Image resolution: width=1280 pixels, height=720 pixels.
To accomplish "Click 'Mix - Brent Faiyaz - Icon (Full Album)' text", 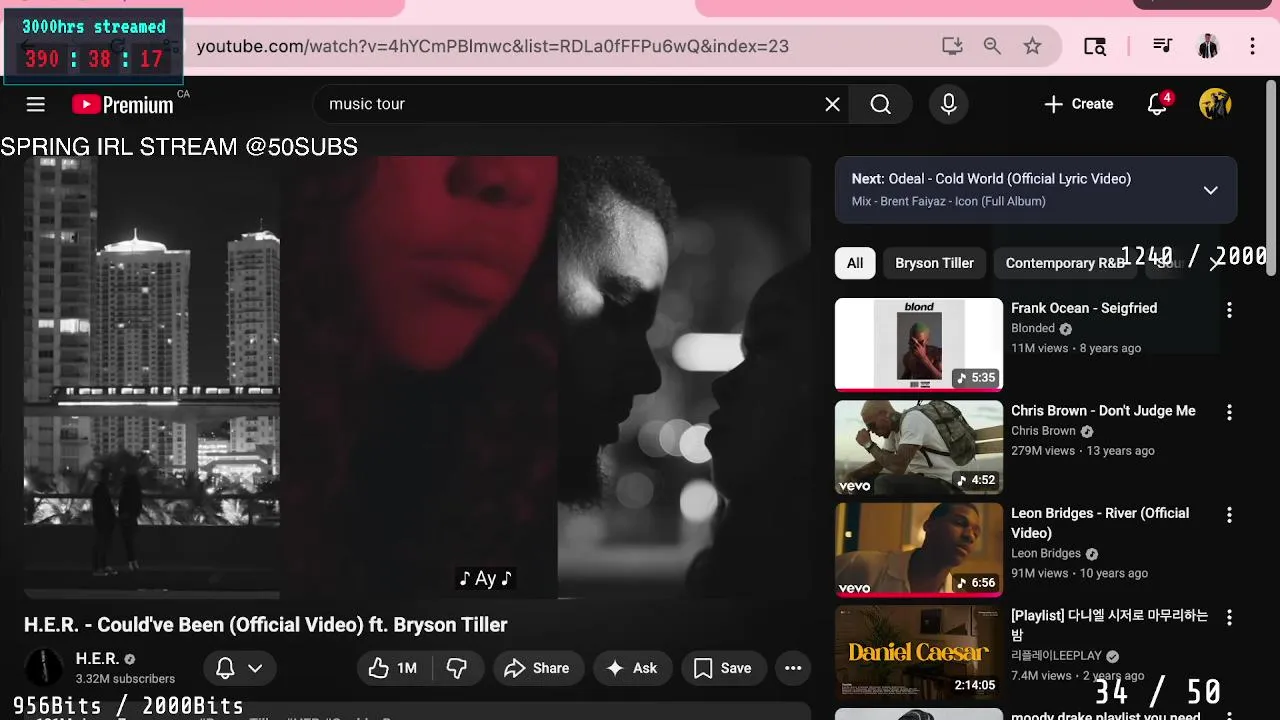I will coord(948,201).
